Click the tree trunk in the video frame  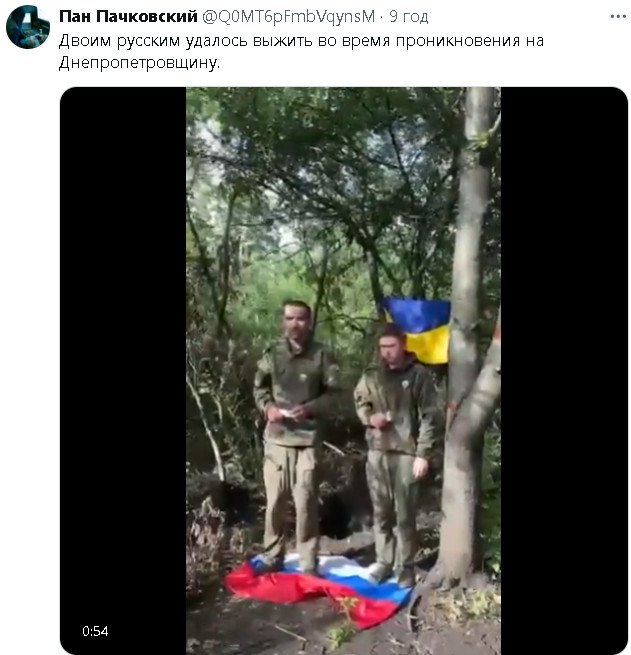click(468, 334)
